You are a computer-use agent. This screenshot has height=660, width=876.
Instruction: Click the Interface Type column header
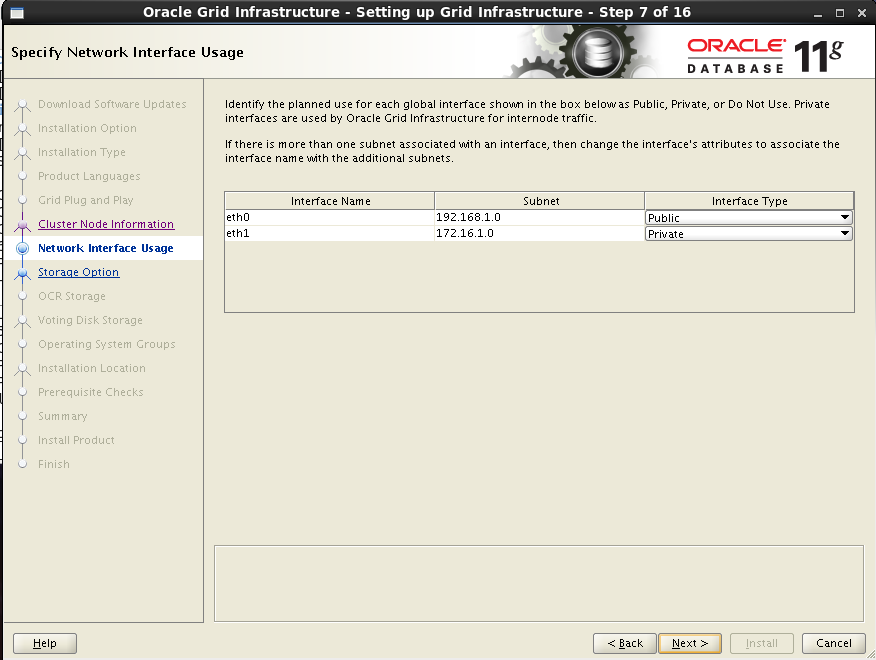(749, 201)
